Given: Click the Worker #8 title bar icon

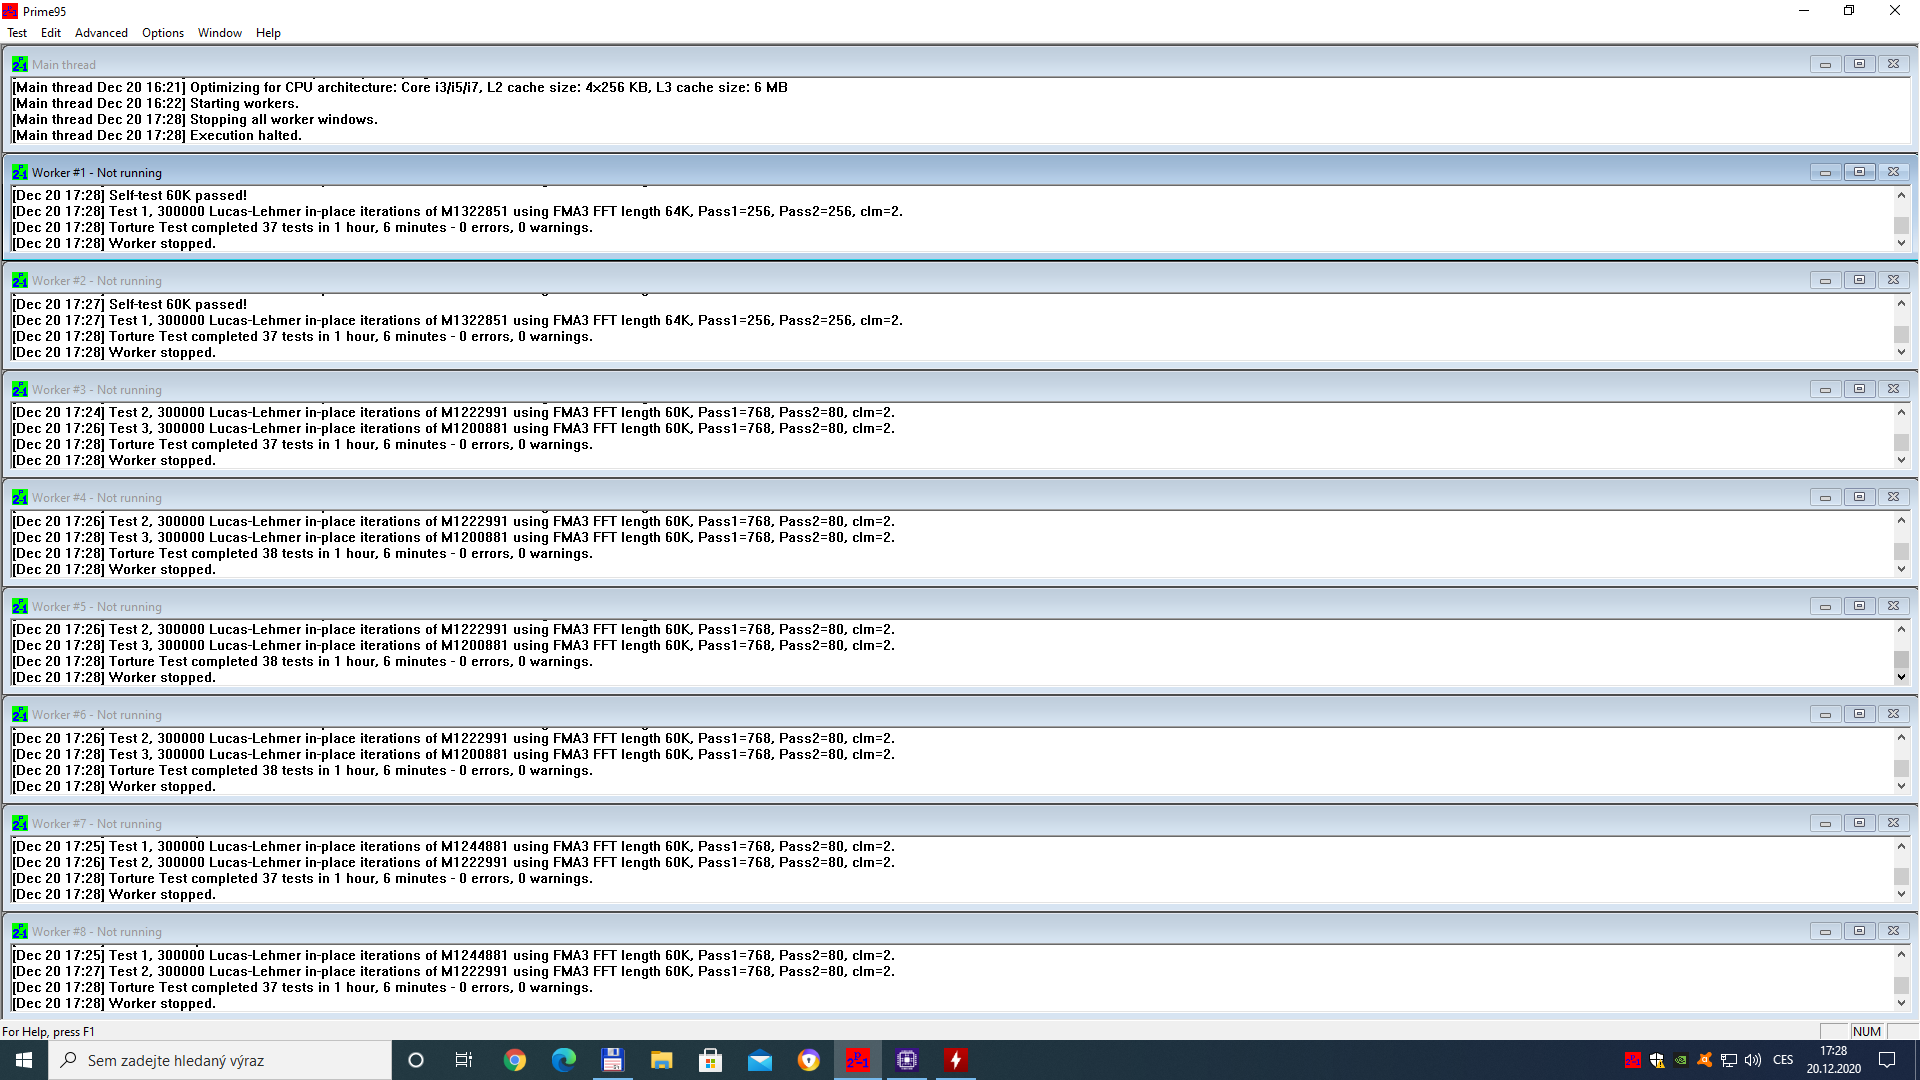Looking at the screenshot, I should pyautogui.click(x=19, y=931).
